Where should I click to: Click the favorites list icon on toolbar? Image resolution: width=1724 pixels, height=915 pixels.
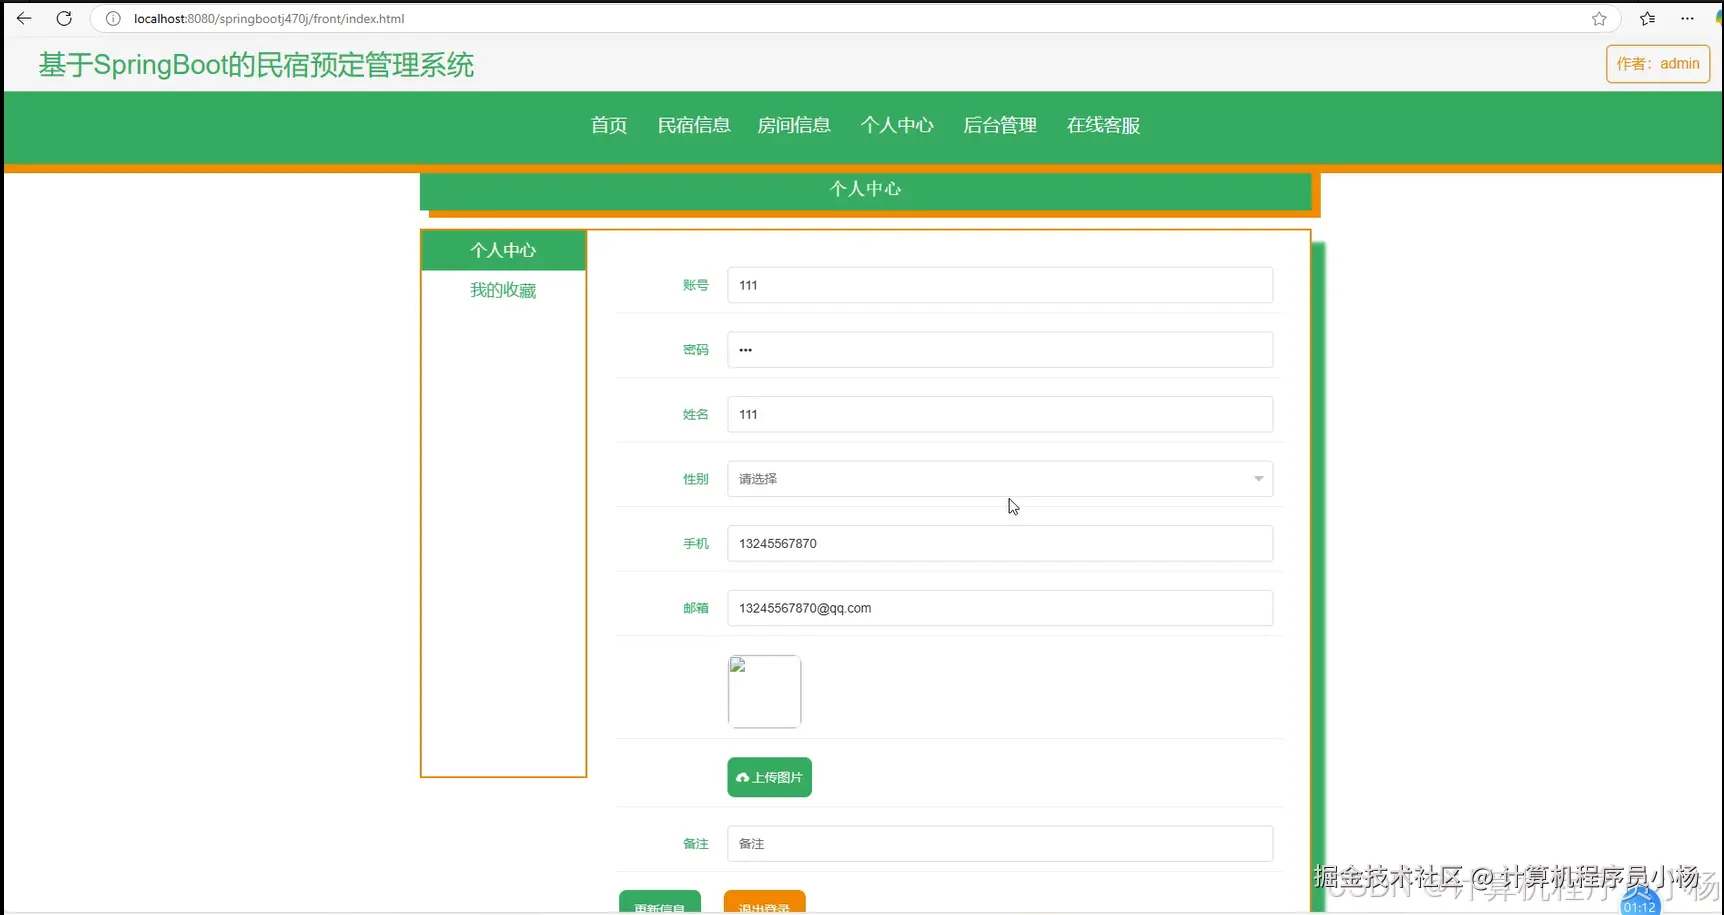1646,18
